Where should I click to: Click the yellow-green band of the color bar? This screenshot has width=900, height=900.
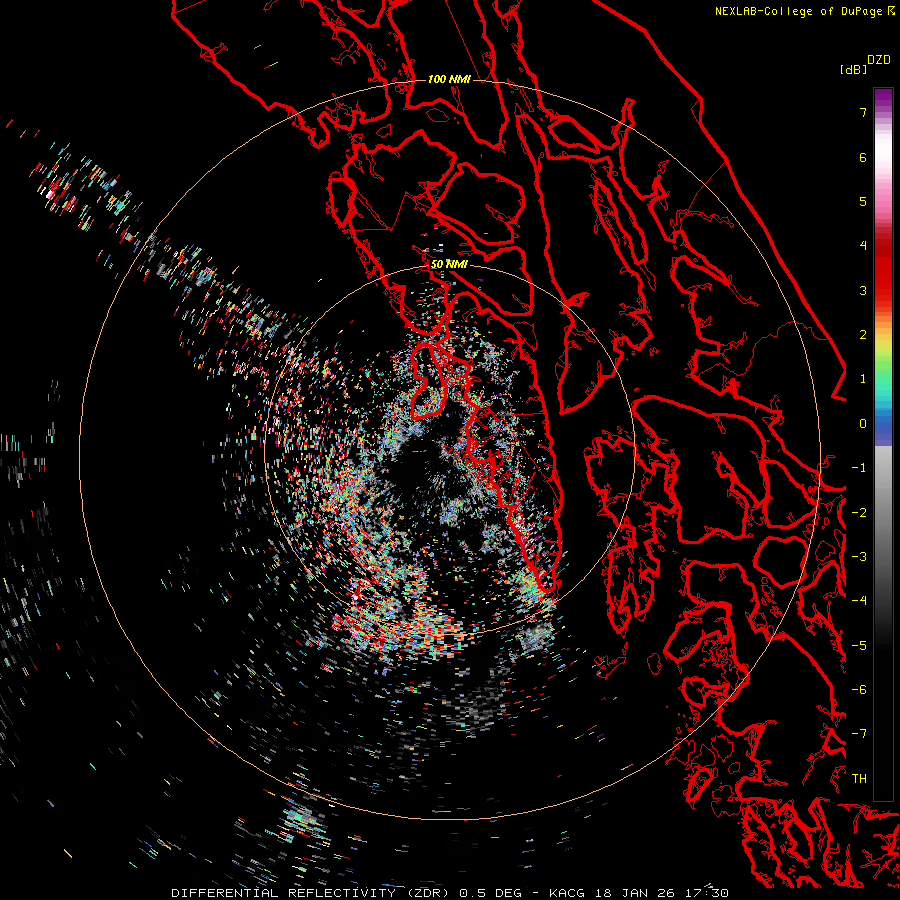(883, 350)
